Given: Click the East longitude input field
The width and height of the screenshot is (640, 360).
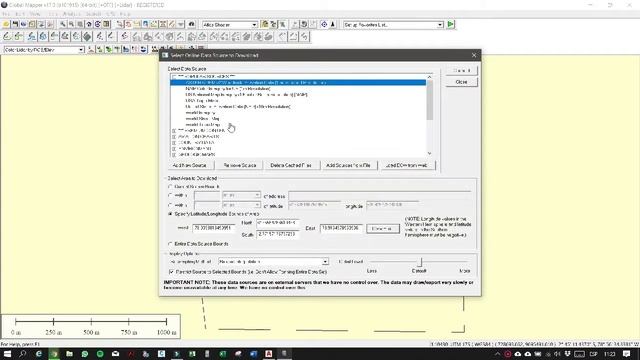Looking at the screenshot, I should point(342,228).
